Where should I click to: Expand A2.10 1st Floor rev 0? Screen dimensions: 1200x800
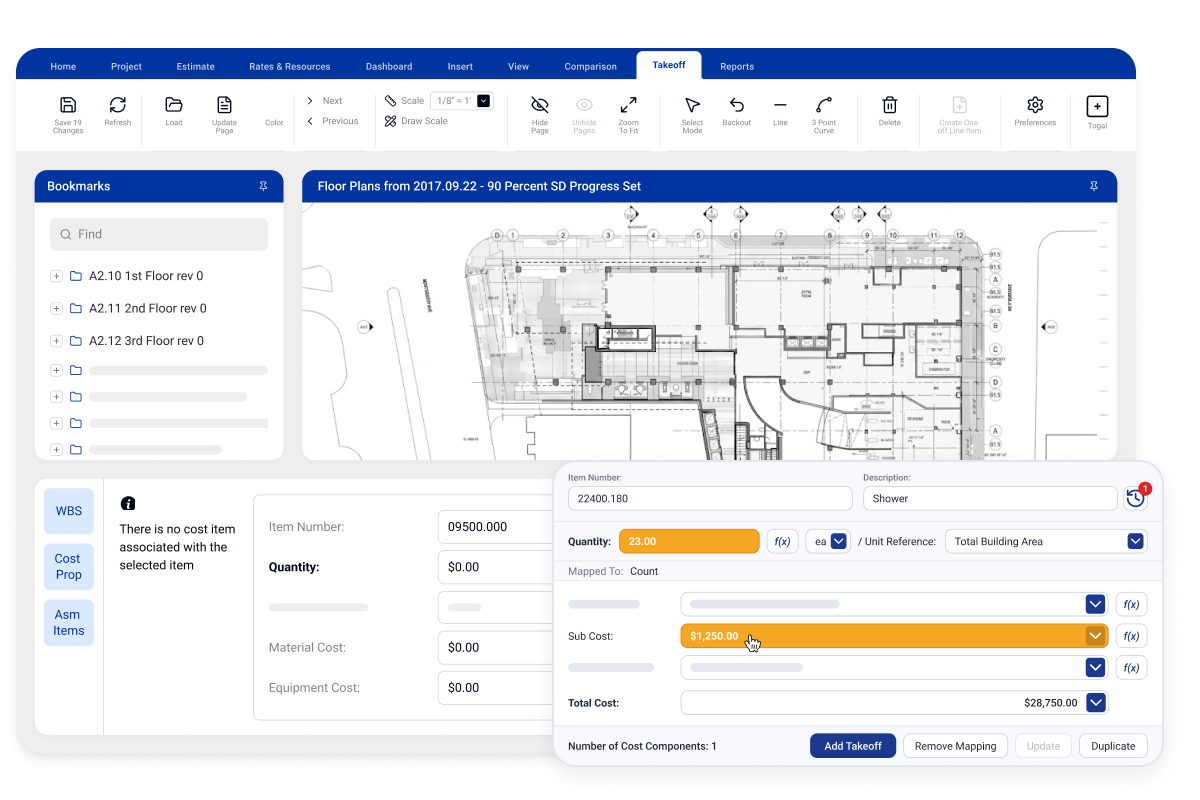click(x=56, y=276)
